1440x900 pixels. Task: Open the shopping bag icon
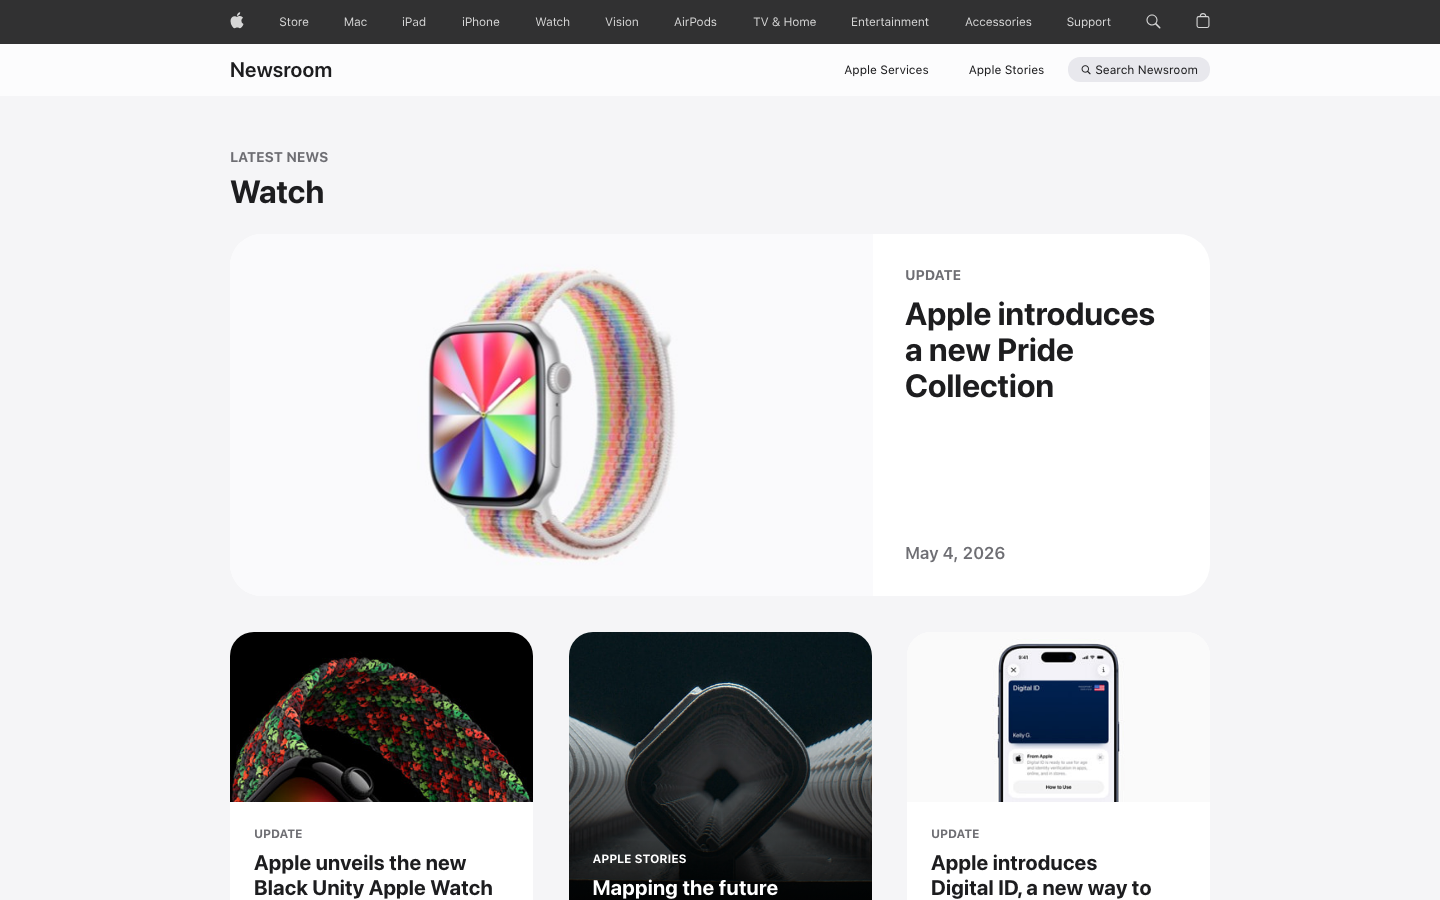1203,21
